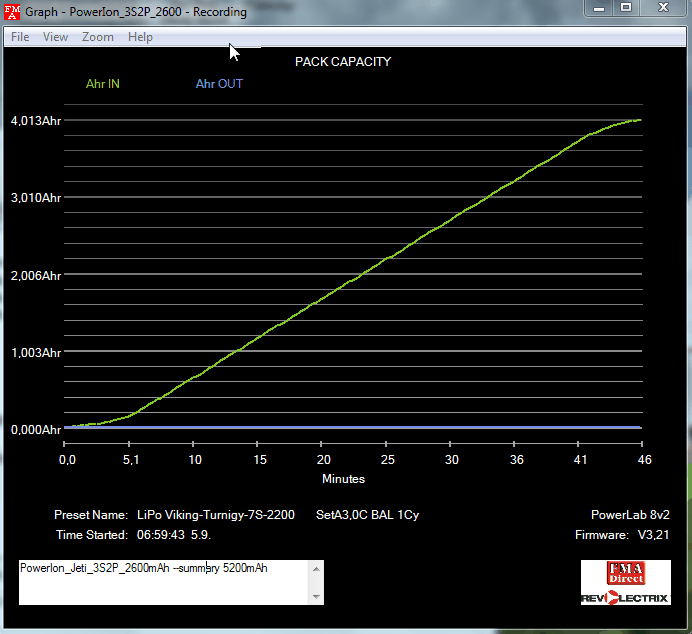Open the Zoom menu
692x634 pixels.
[98, 37]
